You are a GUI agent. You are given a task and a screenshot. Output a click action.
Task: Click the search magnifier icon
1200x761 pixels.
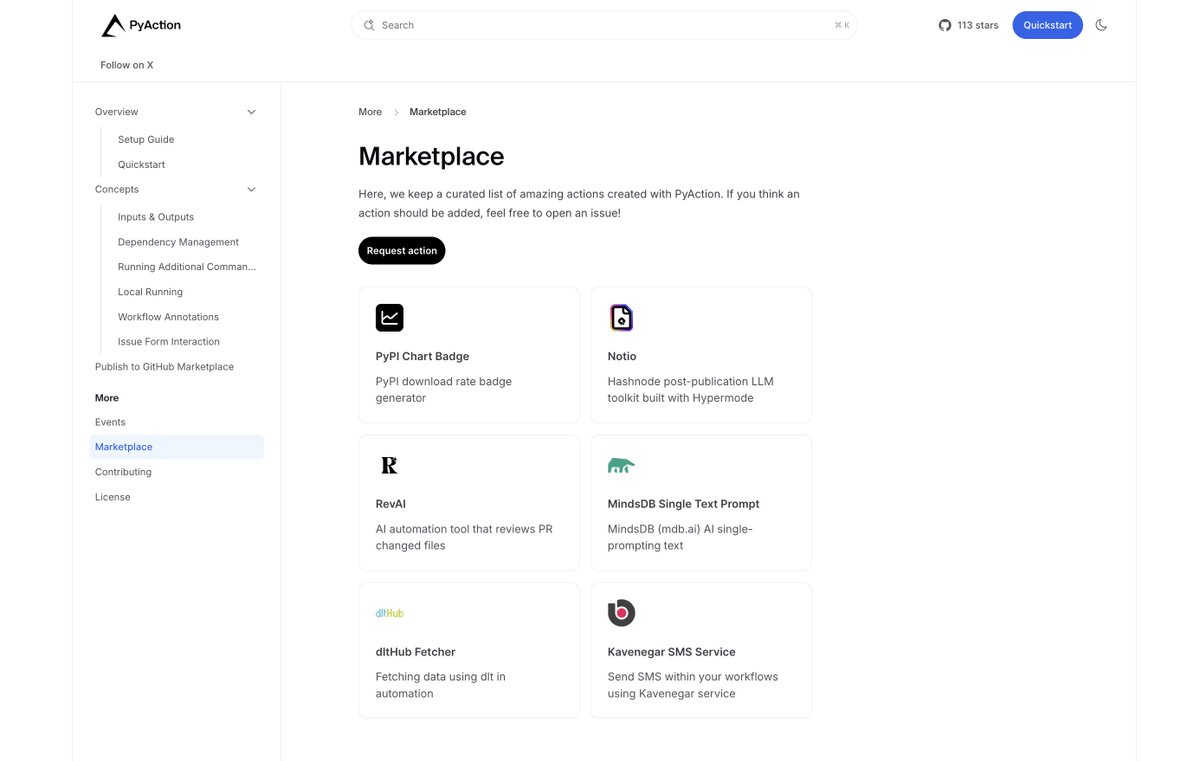369,25
